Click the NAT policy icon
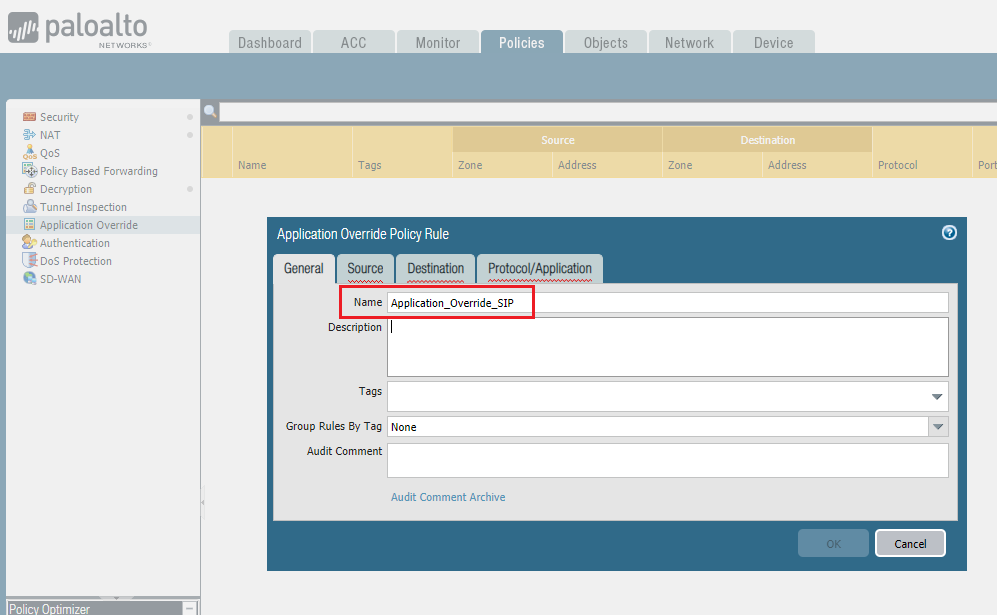 click(x=29, y=135)
